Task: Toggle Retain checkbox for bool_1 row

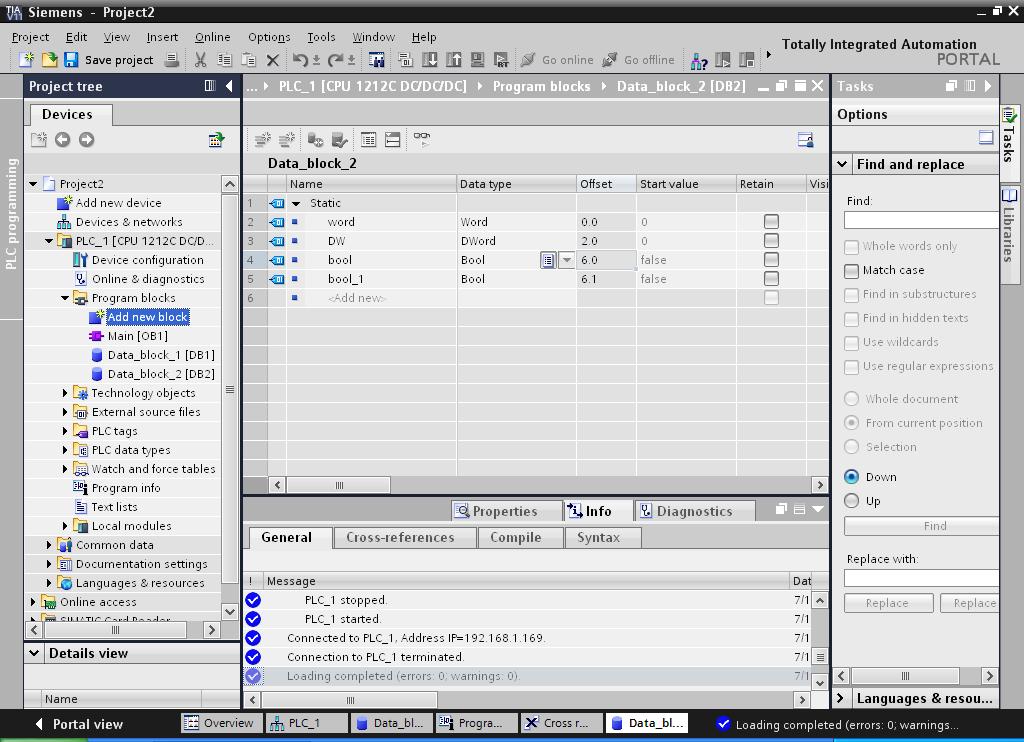Action: point(771,278)
